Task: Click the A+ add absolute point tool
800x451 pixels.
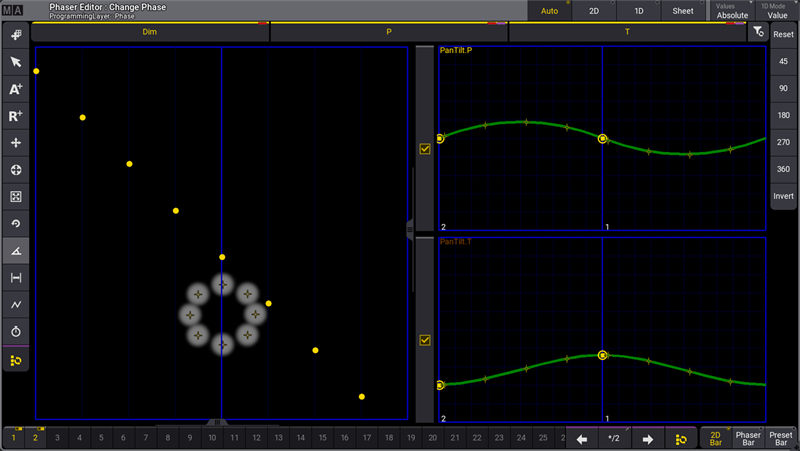Action: pos(16,89)
